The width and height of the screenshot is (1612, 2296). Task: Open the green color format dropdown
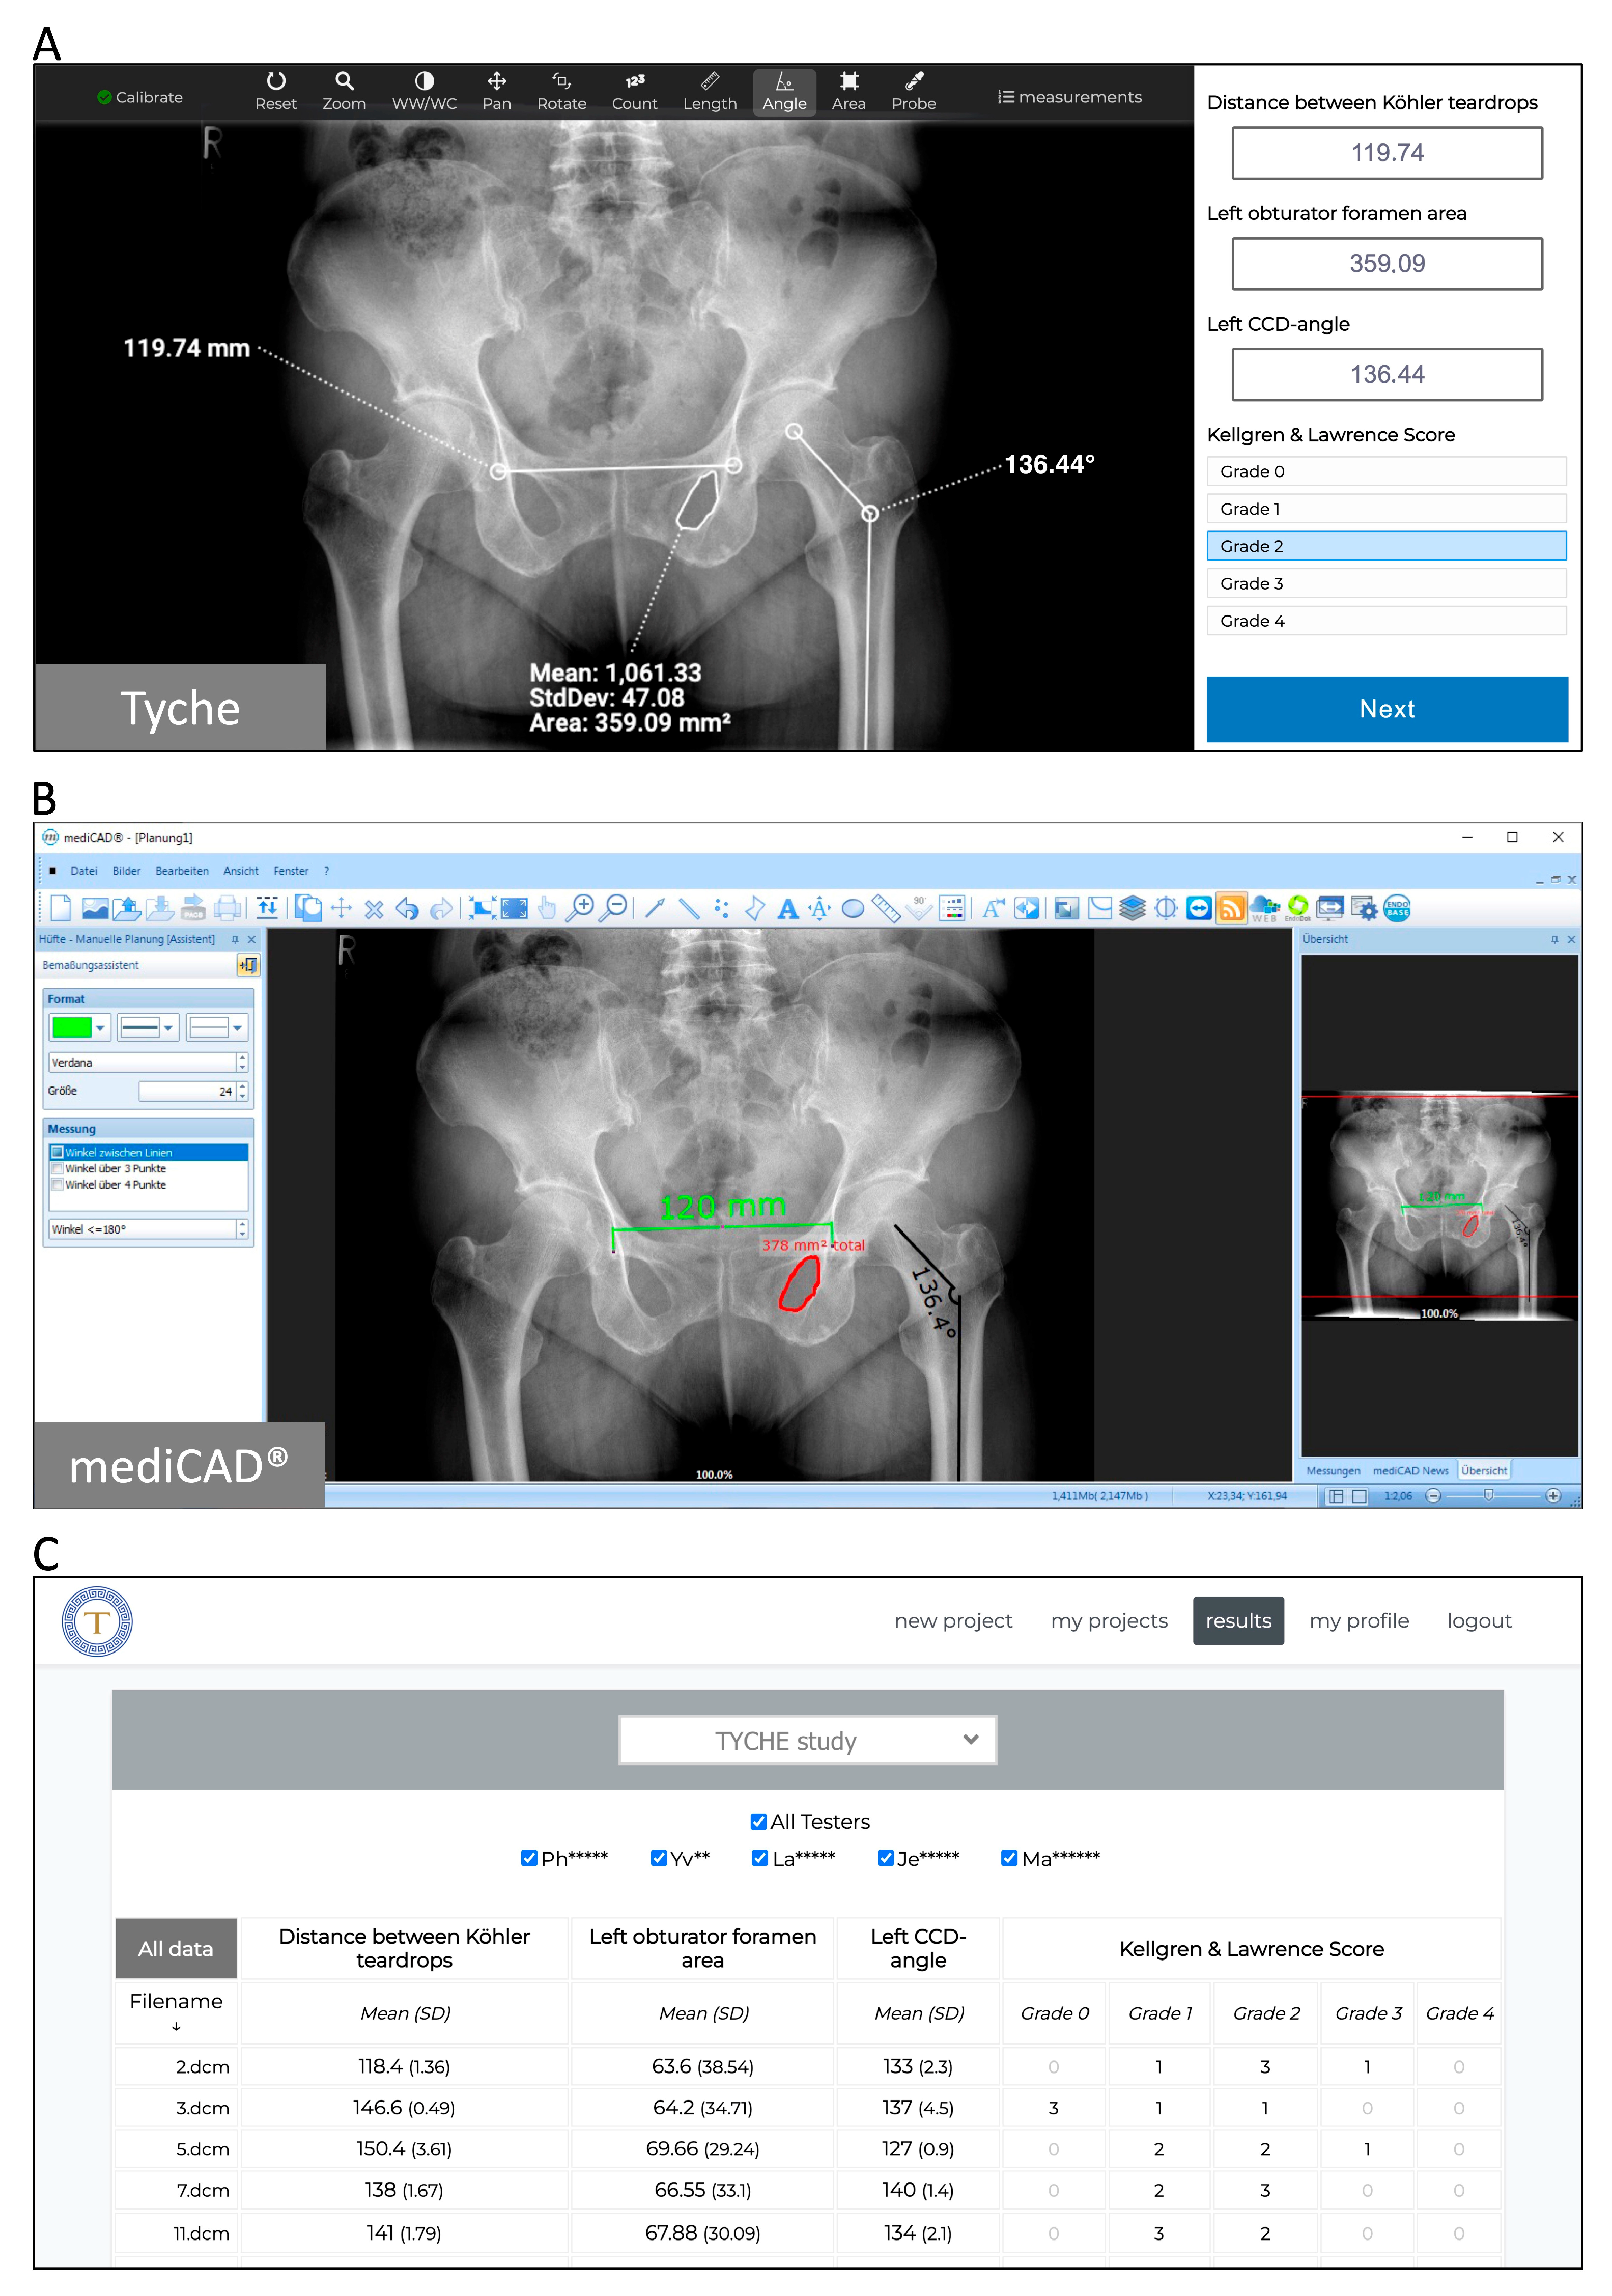[100, 1027]
